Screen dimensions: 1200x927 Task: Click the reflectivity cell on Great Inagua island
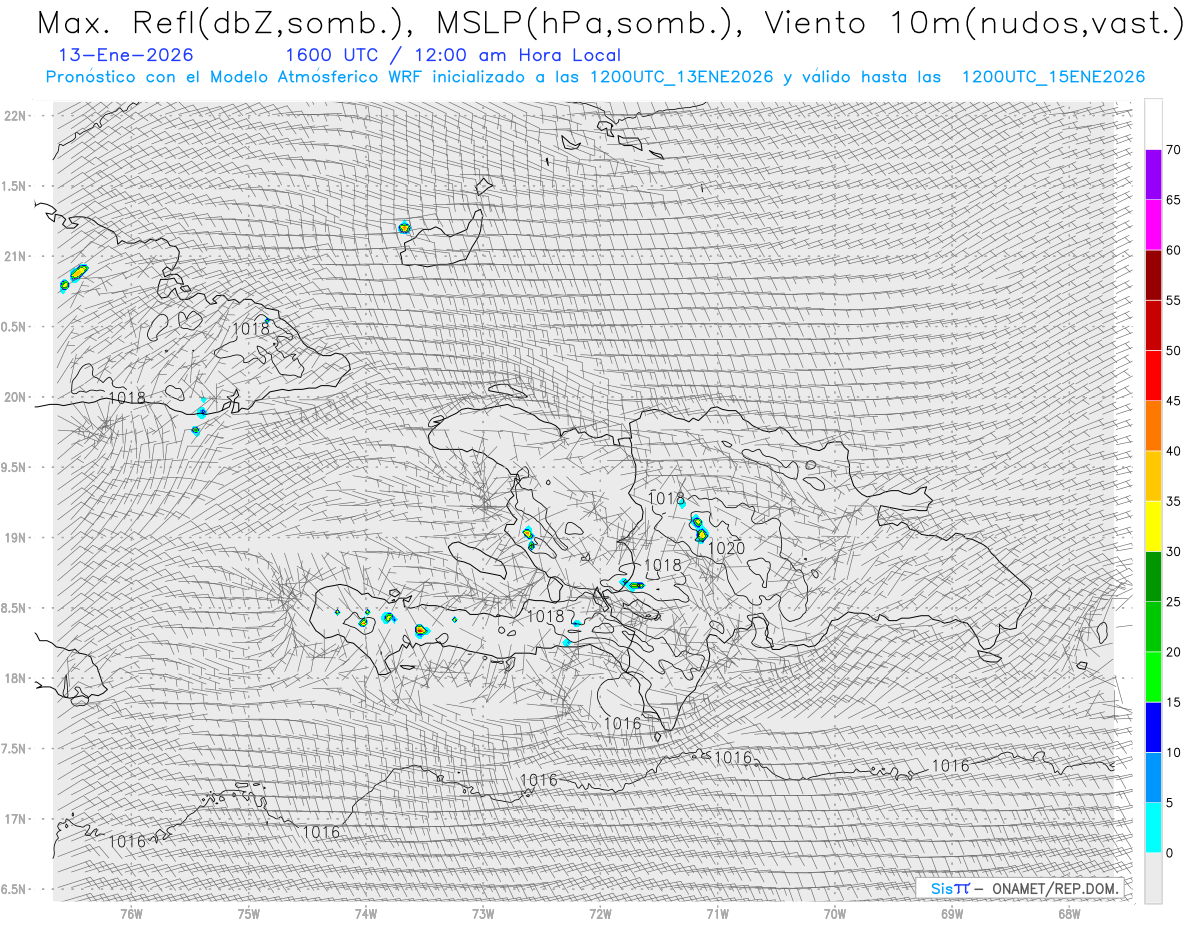pyautogui.click(x=404, y=228)
